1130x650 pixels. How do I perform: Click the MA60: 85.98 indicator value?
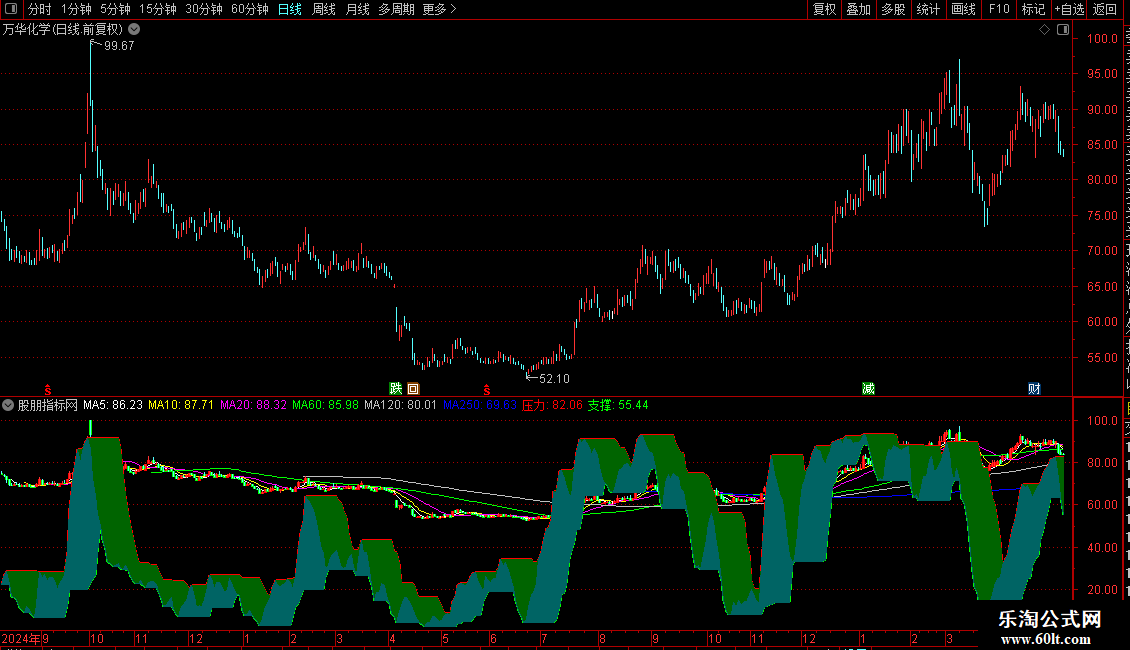click(325, 405)
